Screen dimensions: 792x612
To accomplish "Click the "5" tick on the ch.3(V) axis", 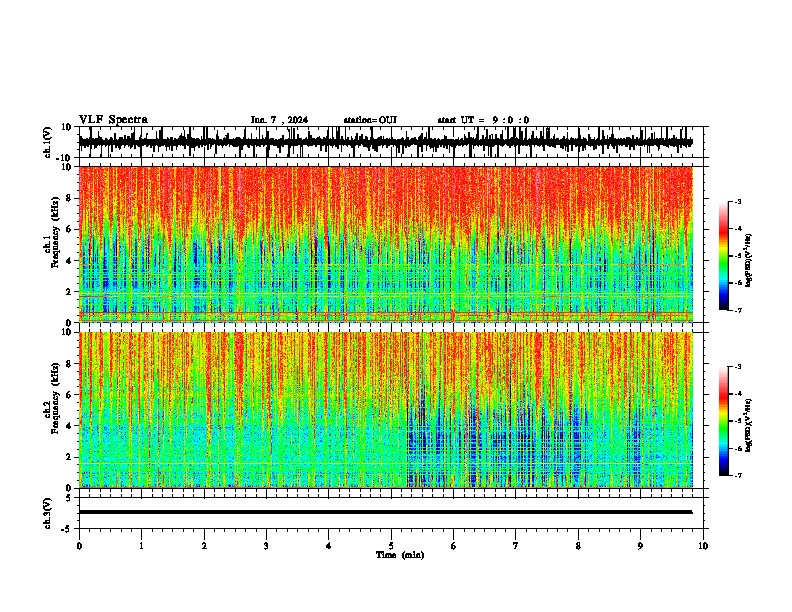I will coord(69,498).
